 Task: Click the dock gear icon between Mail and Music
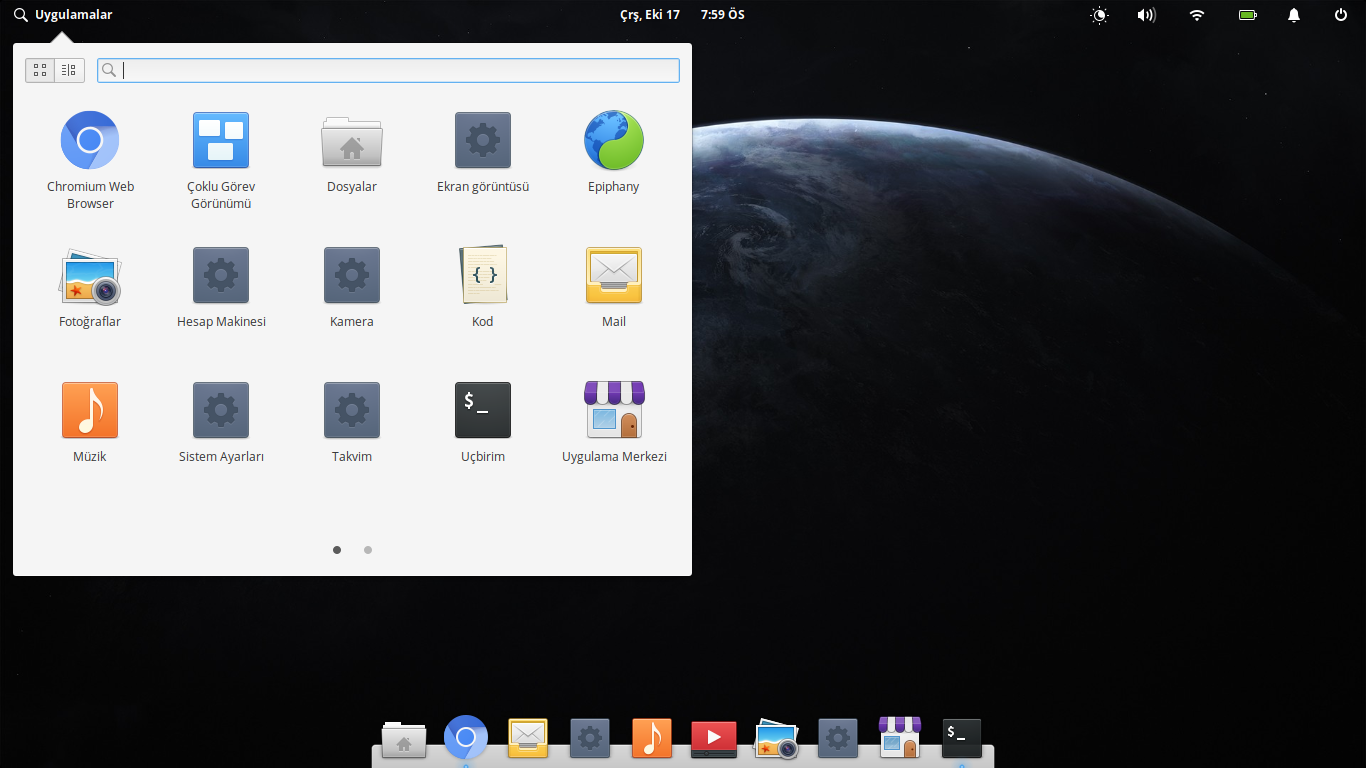pos(590,738)
